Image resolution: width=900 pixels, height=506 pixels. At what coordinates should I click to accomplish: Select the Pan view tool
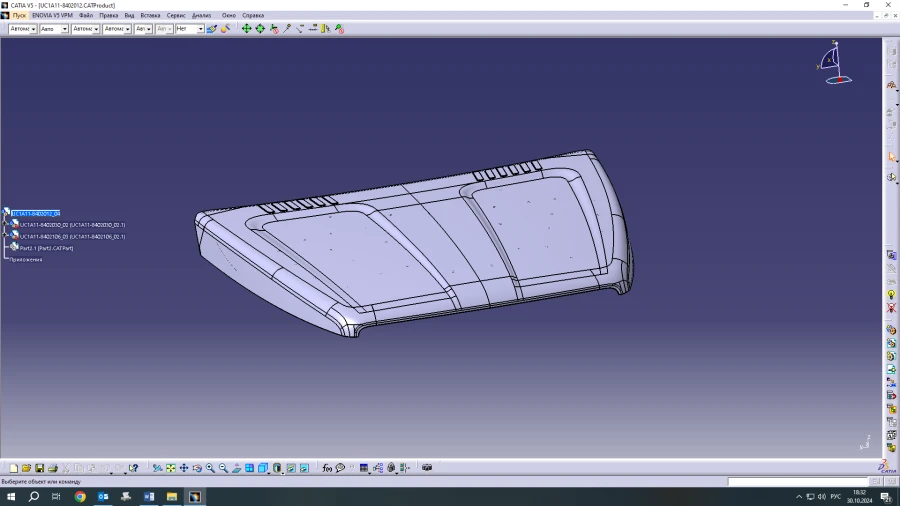click(184, 468)
